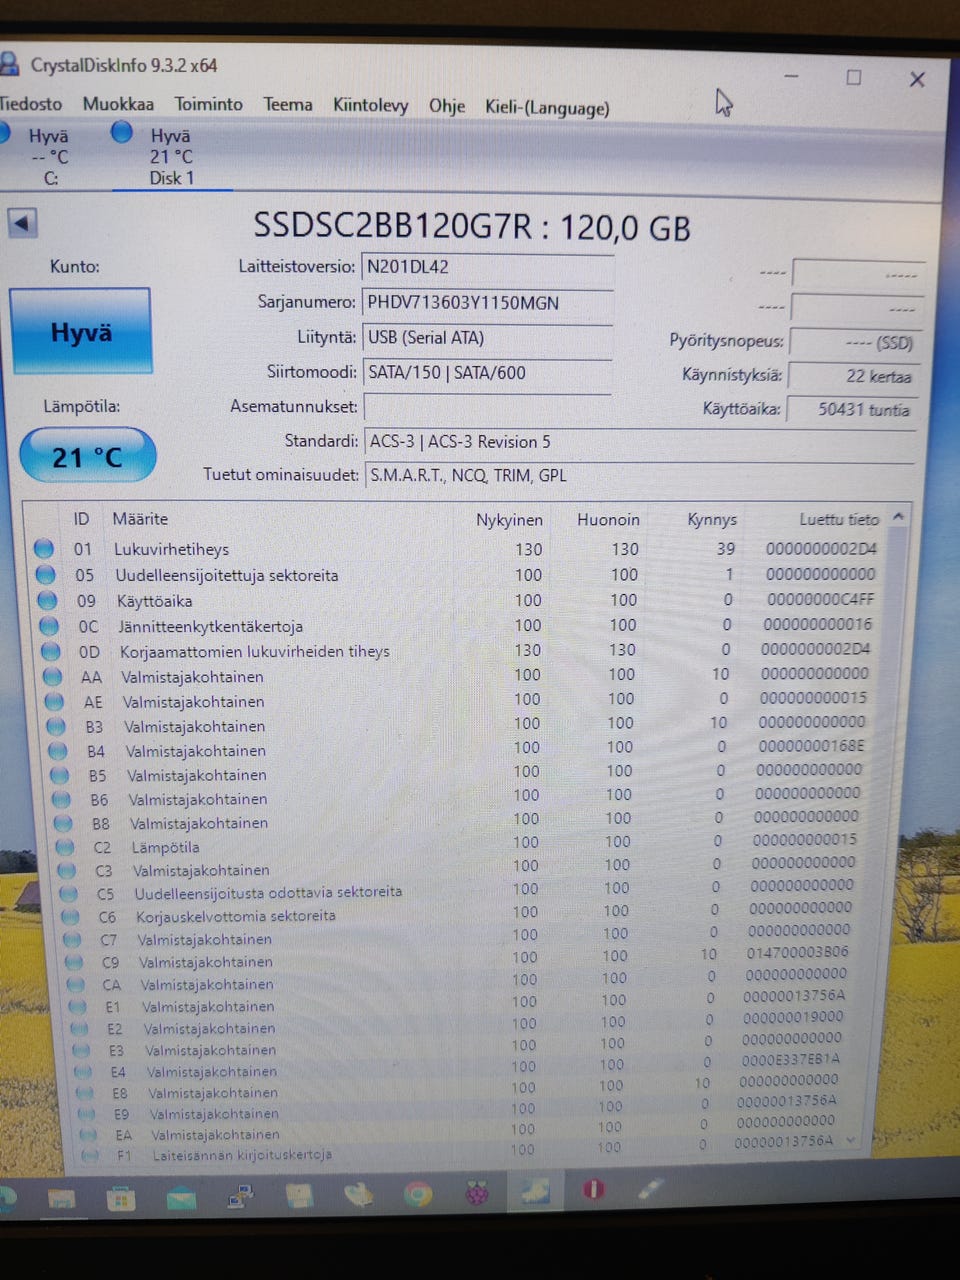Click the Hyvä health status button

80,331
